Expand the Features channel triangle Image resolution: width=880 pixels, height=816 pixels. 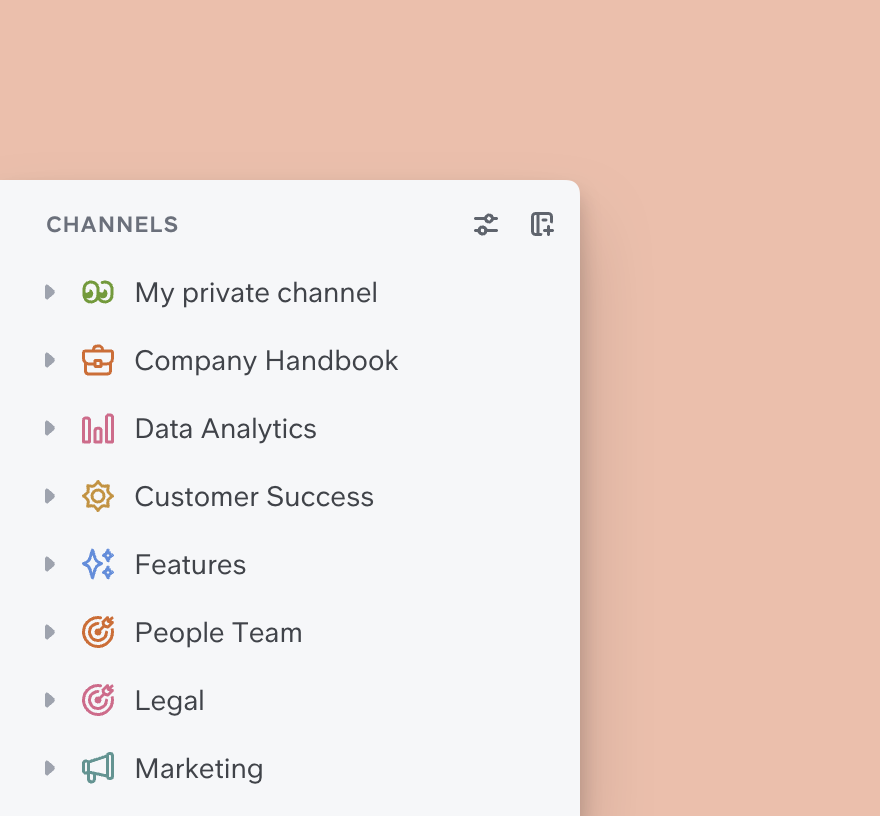tap(49, 564)
